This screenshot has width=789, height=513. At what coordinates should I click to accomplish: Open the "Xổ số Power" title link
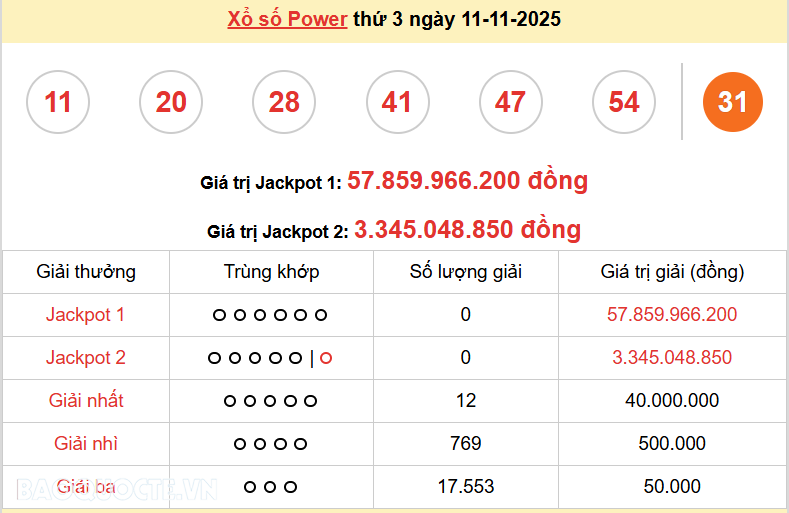tap(287, 19)
